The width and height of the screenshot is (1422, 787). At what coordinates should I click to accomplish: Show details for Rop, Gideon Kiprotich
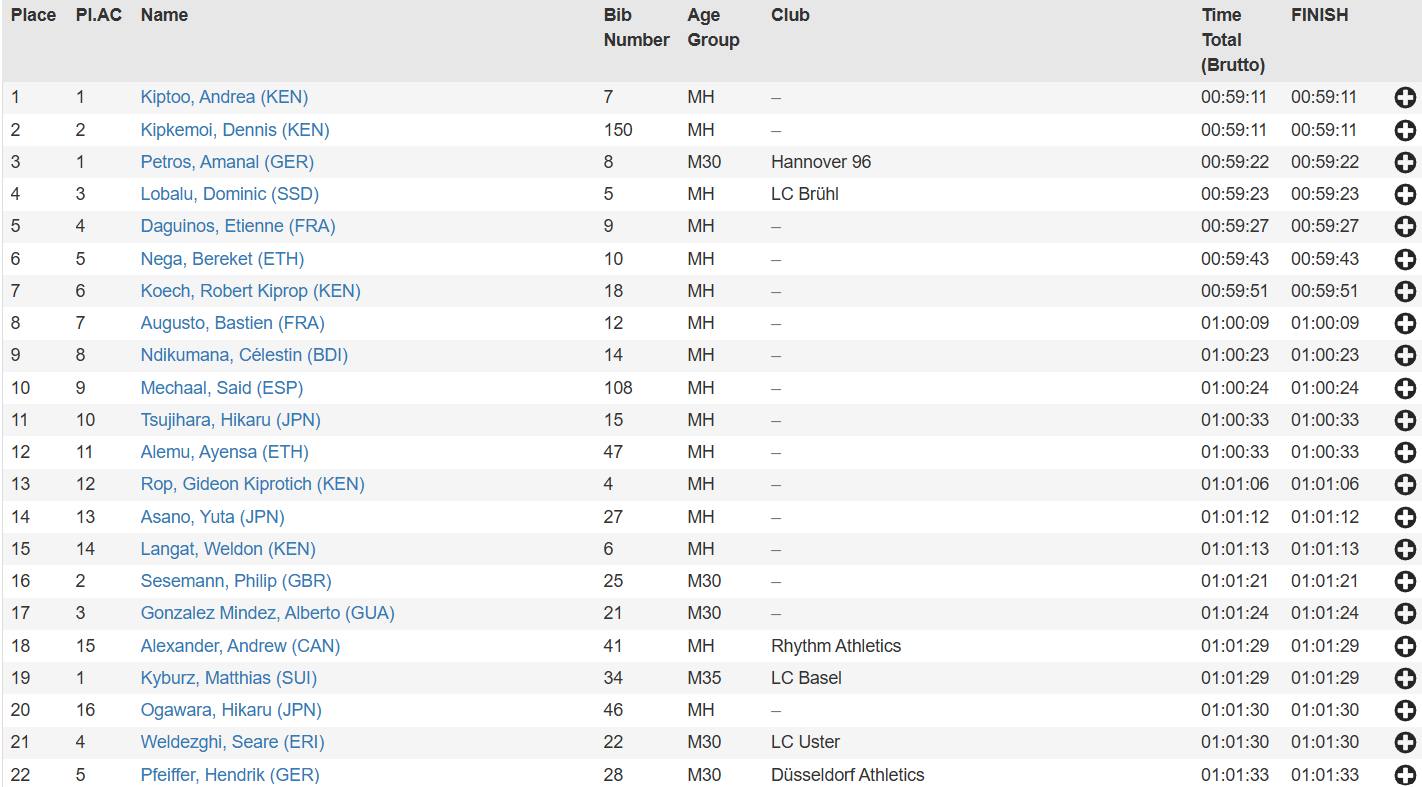click(x=1404, y=485)
